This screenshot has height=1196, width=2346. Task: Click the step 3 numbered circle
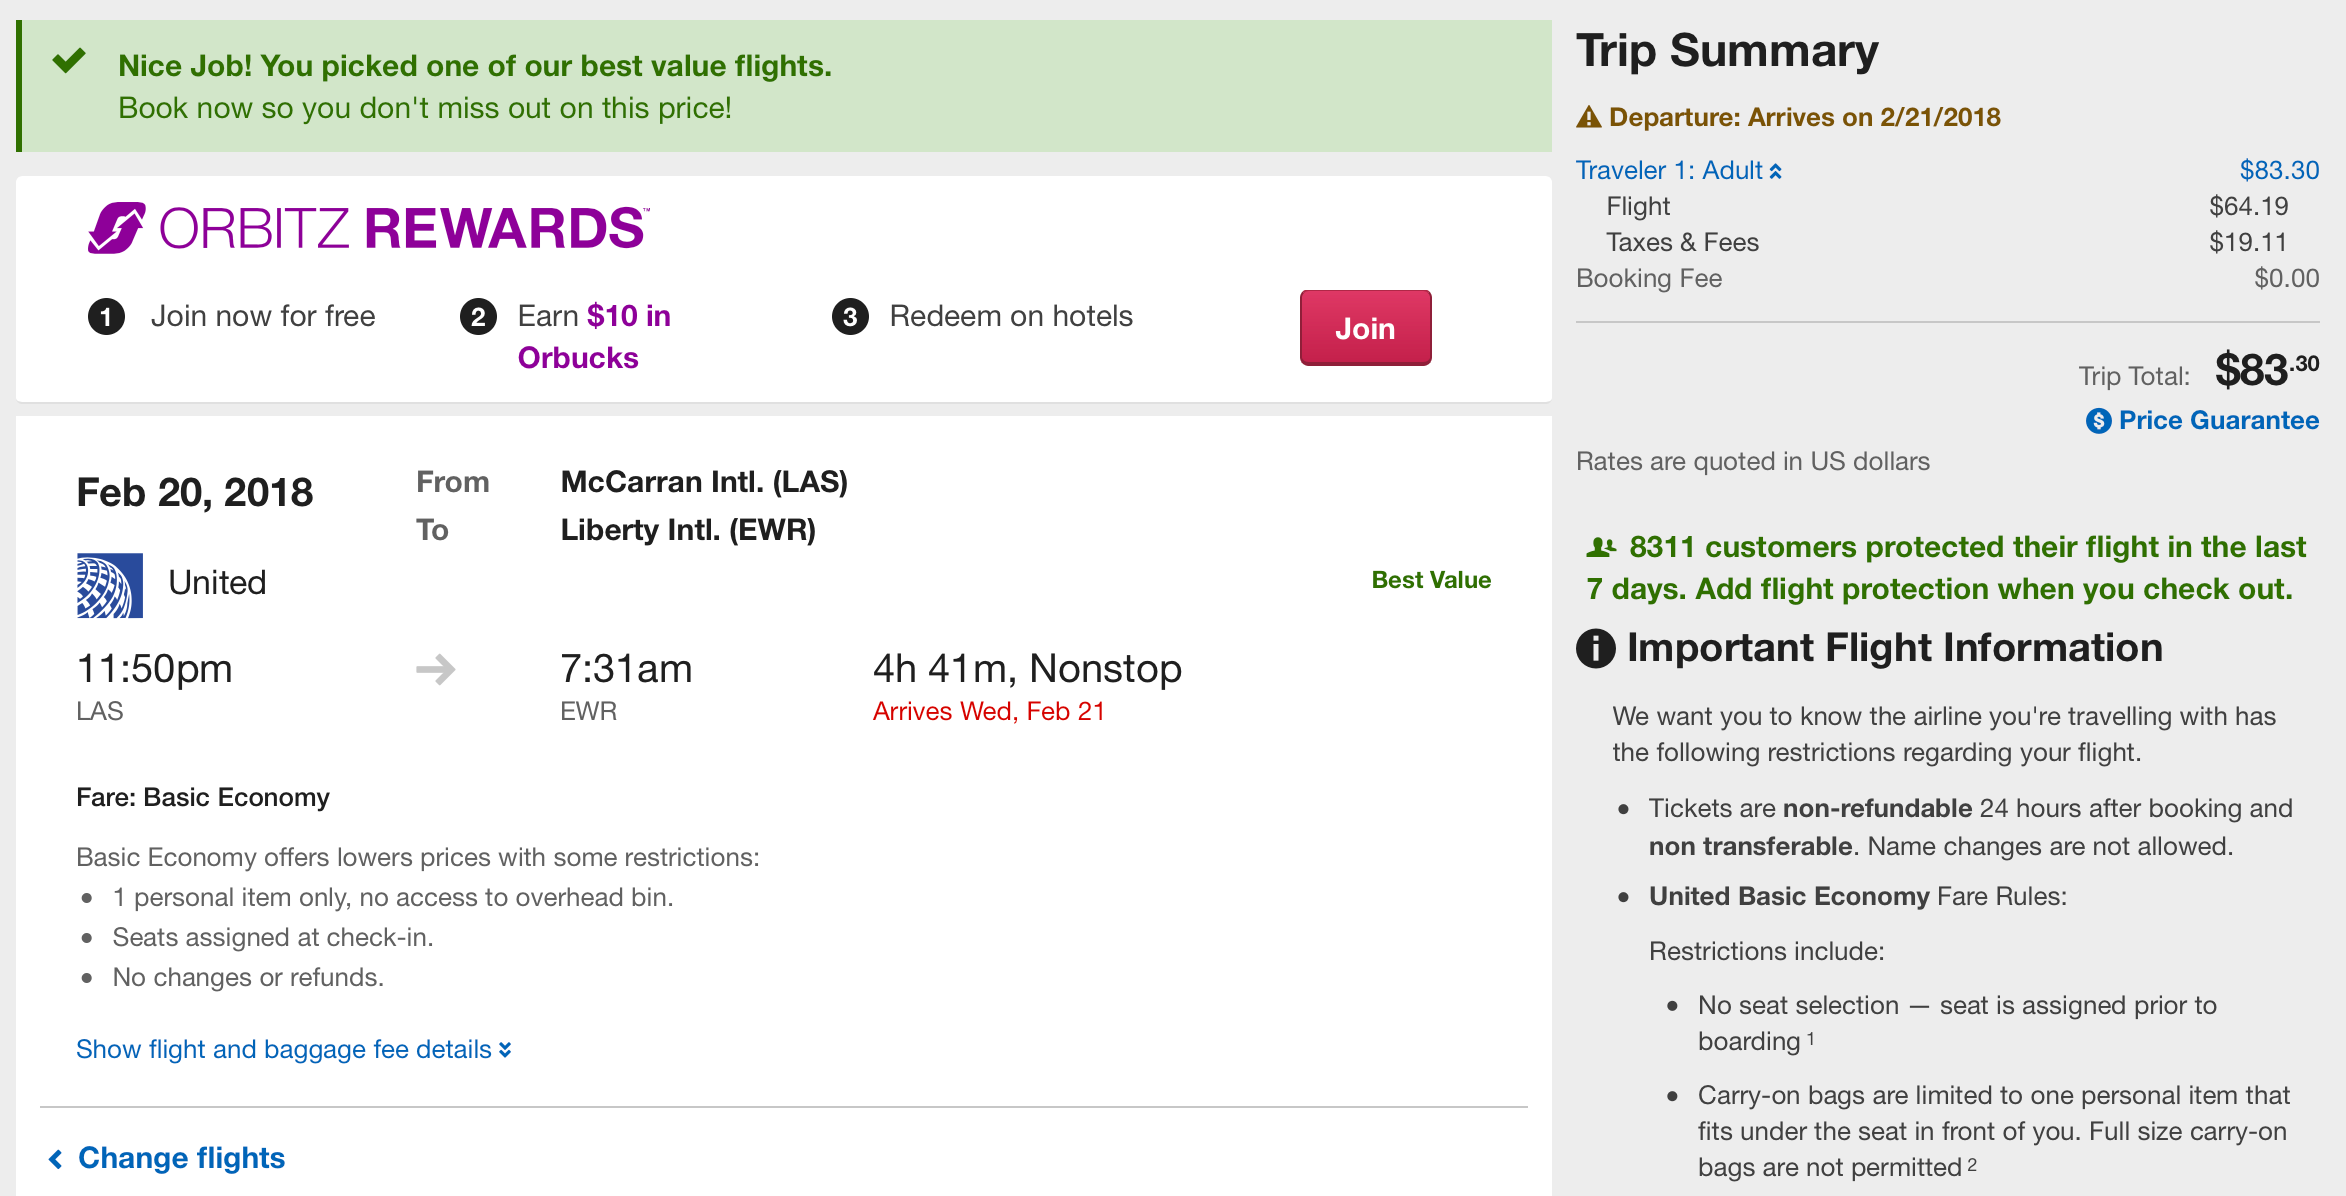850,317
